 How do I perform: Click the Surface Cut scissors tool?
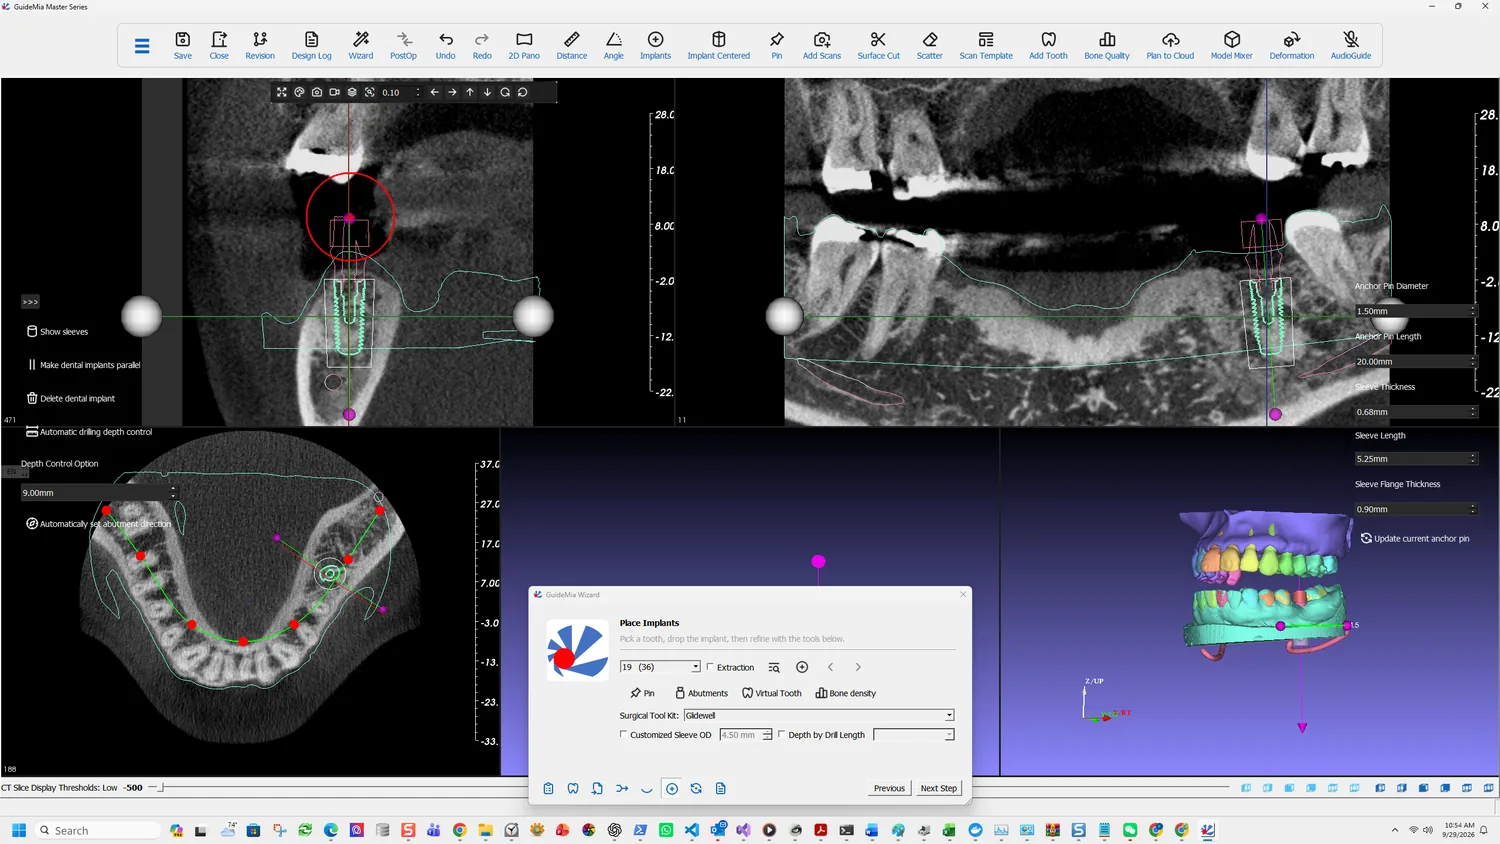pyautogui.click(x=878, y=45)
